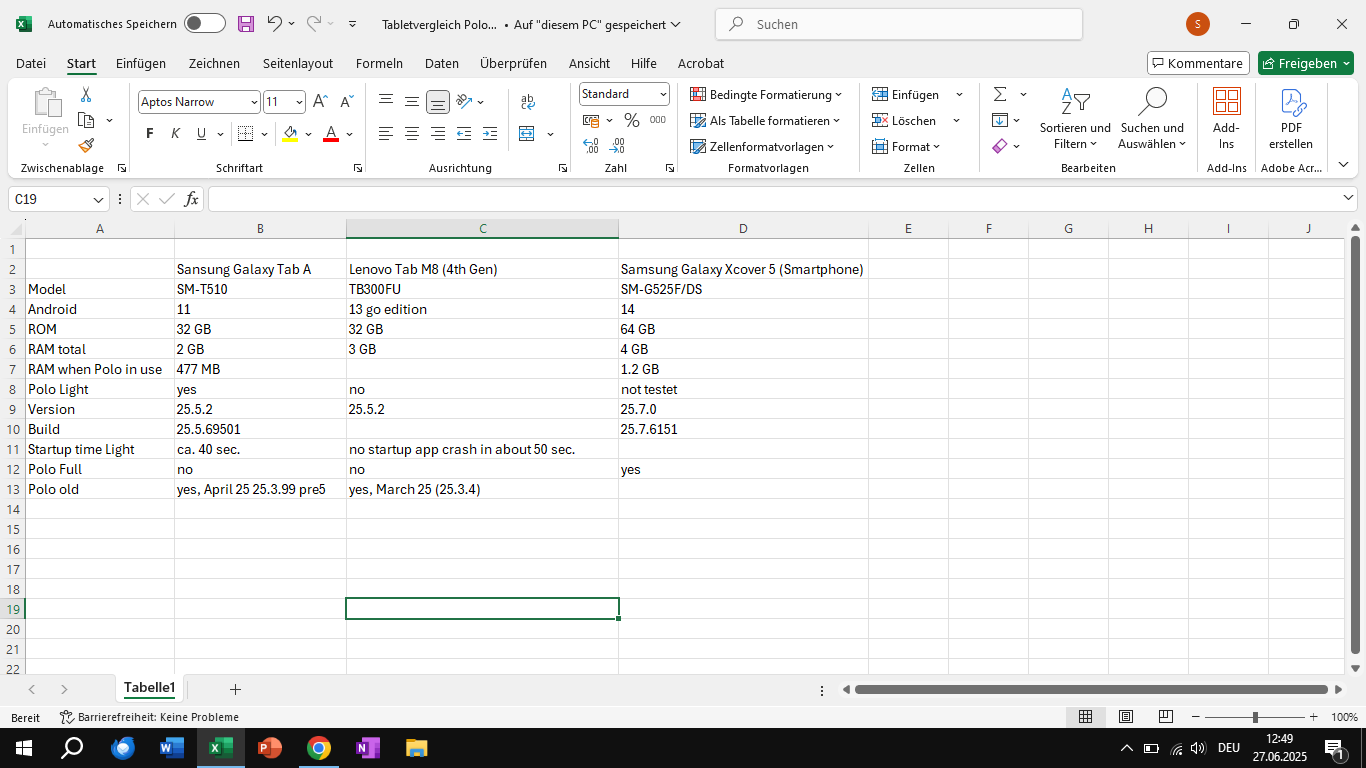This screenshot has width=1366, height=768.
Task: Click the fill color yellow swatch
Action: (290, 133)
